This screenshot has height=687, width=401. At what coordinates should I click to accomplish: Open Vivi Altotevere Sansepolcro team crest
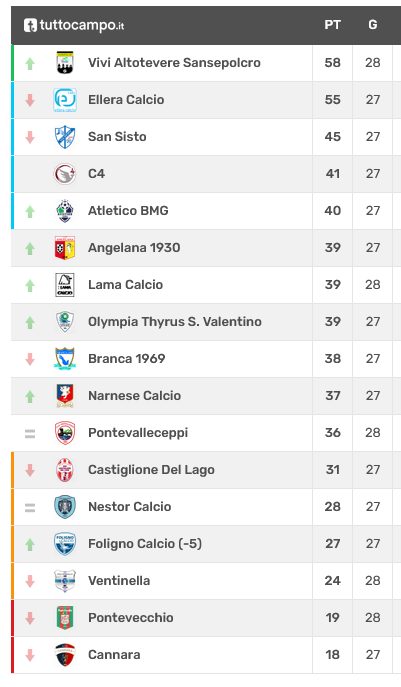65,63
